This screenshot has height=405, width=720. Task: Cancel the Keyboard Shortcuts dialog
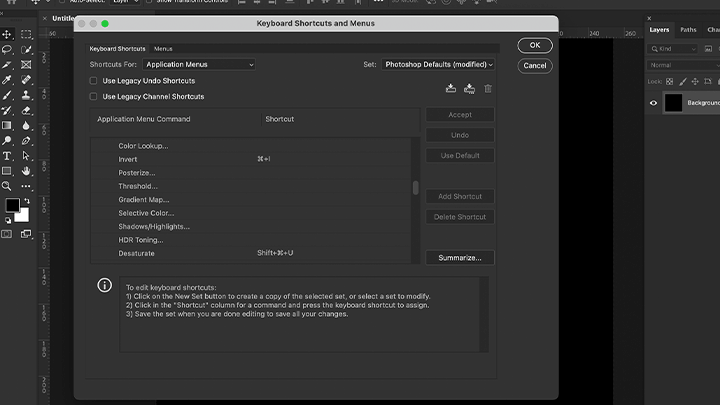pyautogui.click(x=535, y=66)
